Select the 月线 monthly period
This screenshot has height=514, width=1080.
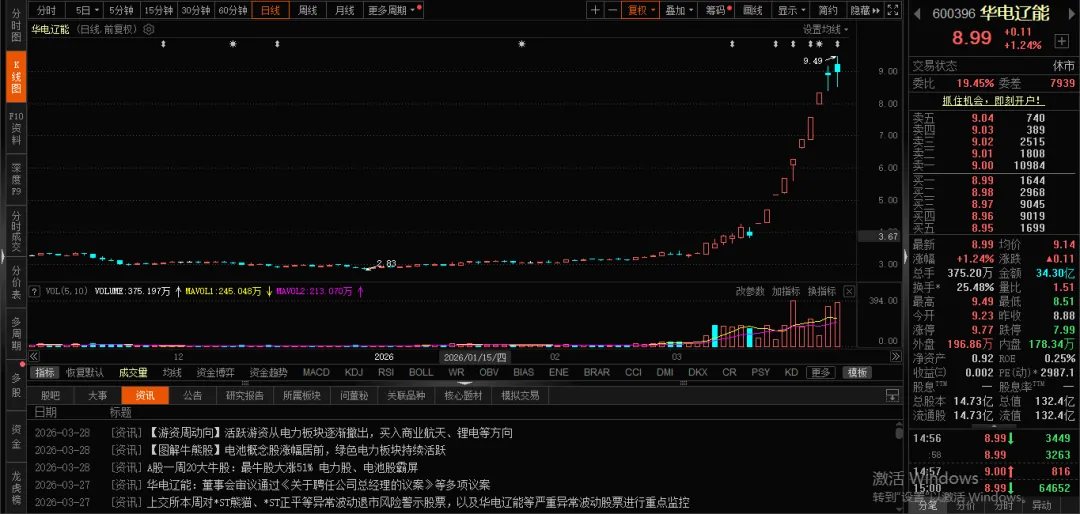[x=344, y=10]
